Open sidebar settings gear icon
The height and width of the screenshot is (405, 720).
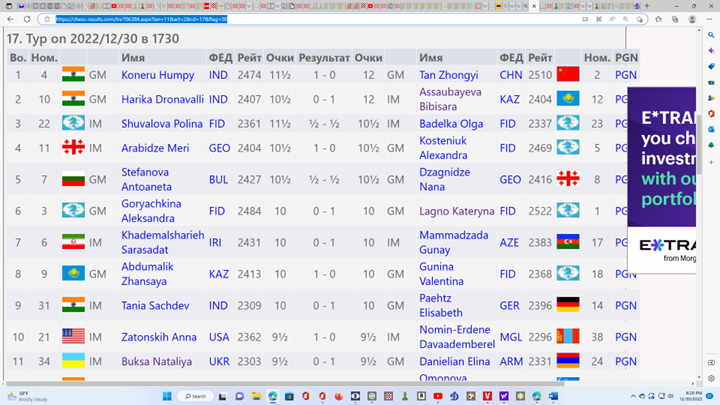[711, 379]
